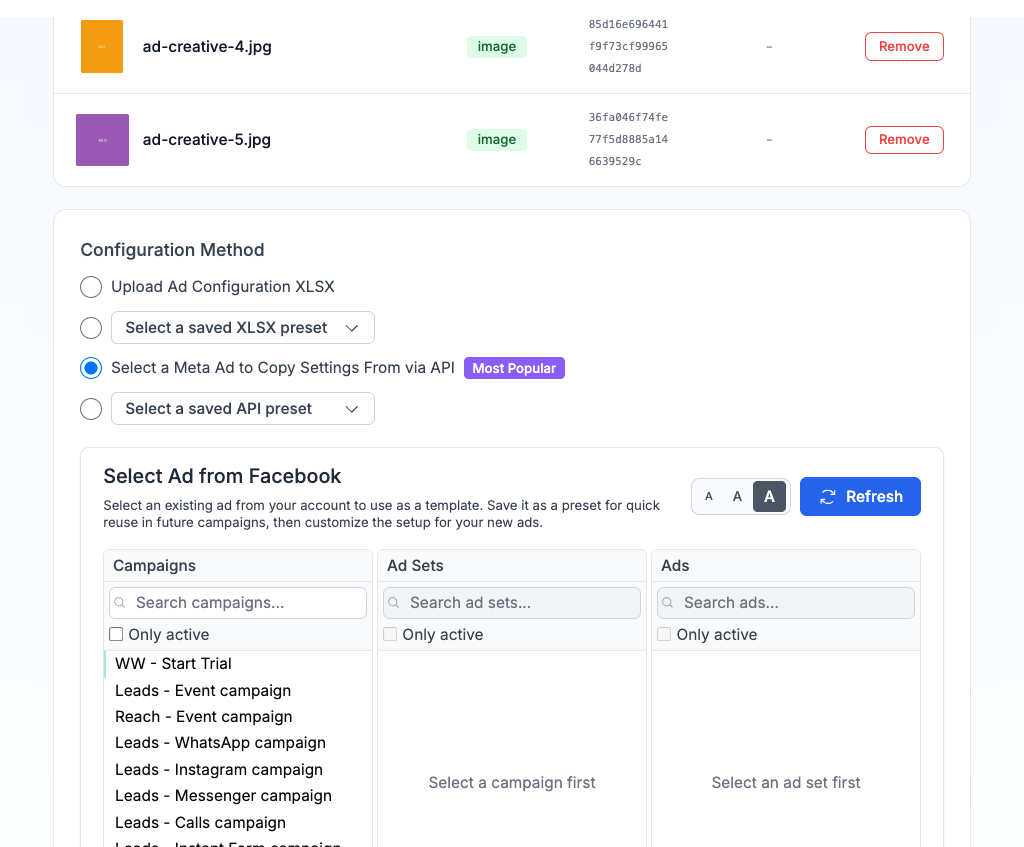Select the medium font size A
This screenshot has height=847, width=1024.
(737, 497)
